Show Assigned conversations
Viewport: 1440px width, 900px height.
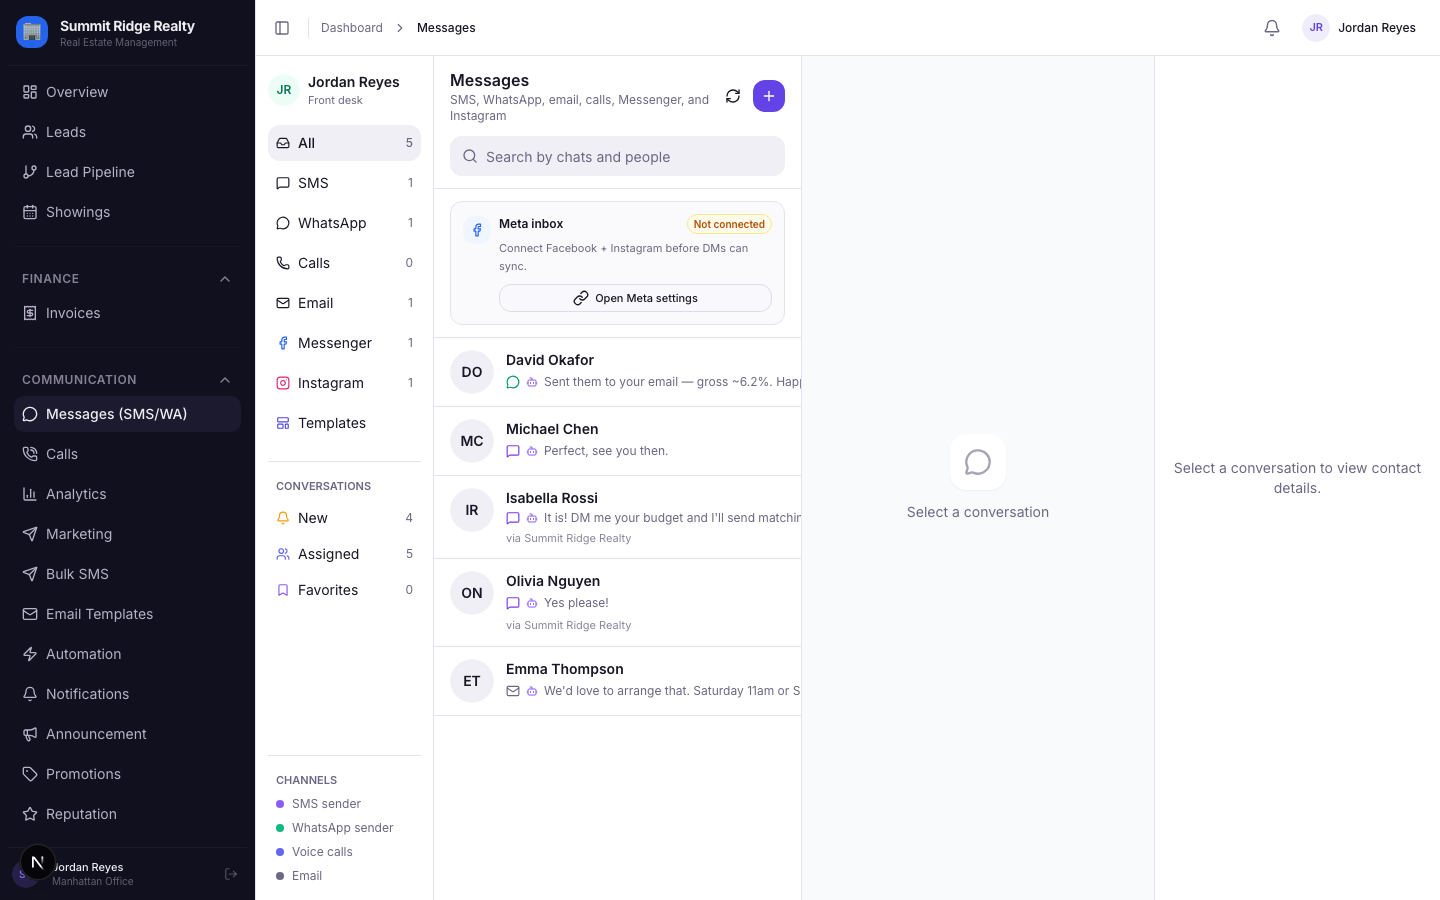(x=344, y=554)
